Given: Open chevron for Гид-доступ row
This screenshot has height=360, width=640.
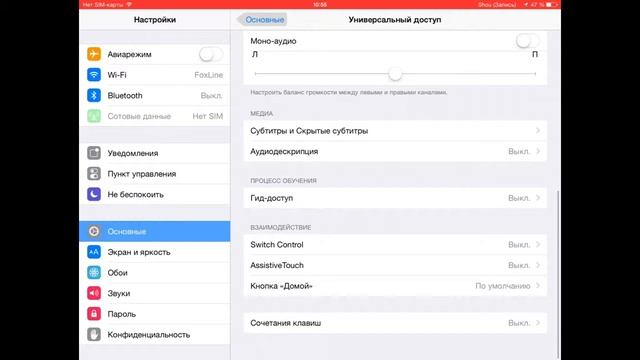Looking at the screenshot, I should pyautogui.click(x=538, y=198).
